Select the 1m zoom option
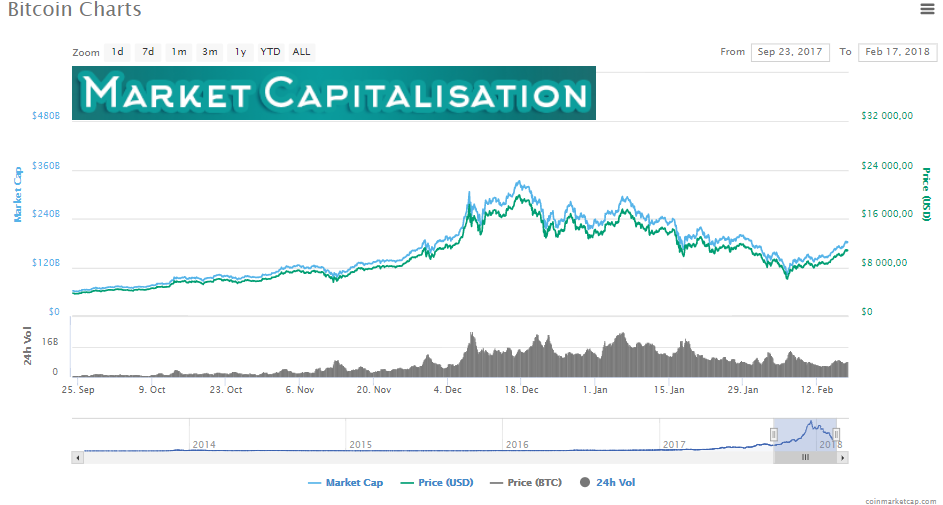943x505 pixels. 179,51
